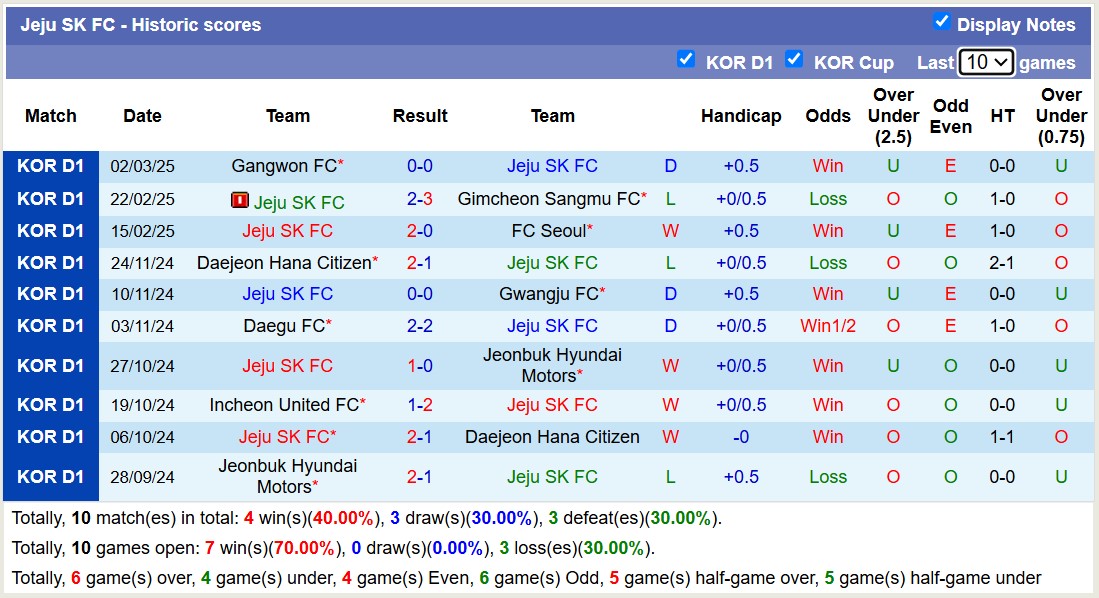1099x598 pixels.
Task: Click the Handicap column header
Action: click(x=741, y=116)
